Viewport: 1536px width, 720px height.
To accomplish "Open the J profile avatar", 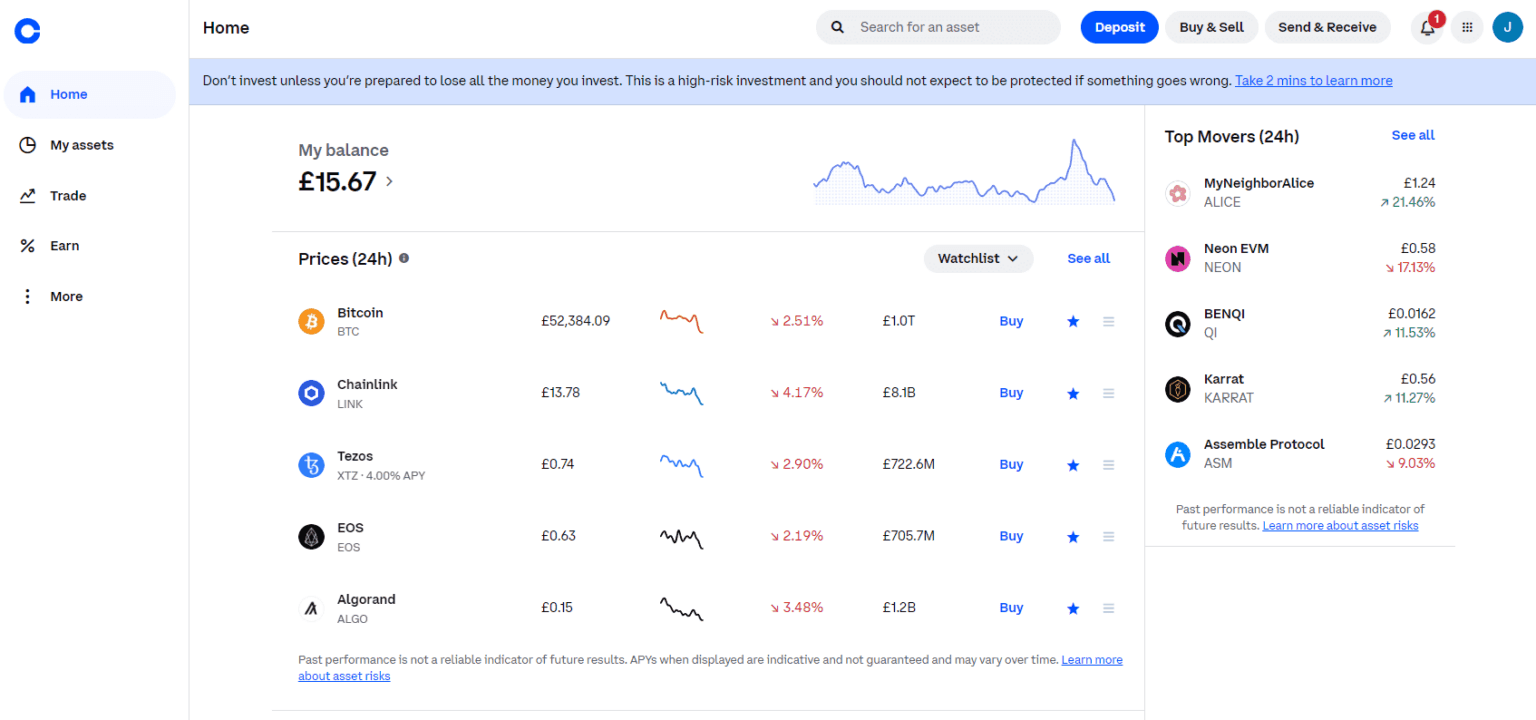I will pos(1507,28).
